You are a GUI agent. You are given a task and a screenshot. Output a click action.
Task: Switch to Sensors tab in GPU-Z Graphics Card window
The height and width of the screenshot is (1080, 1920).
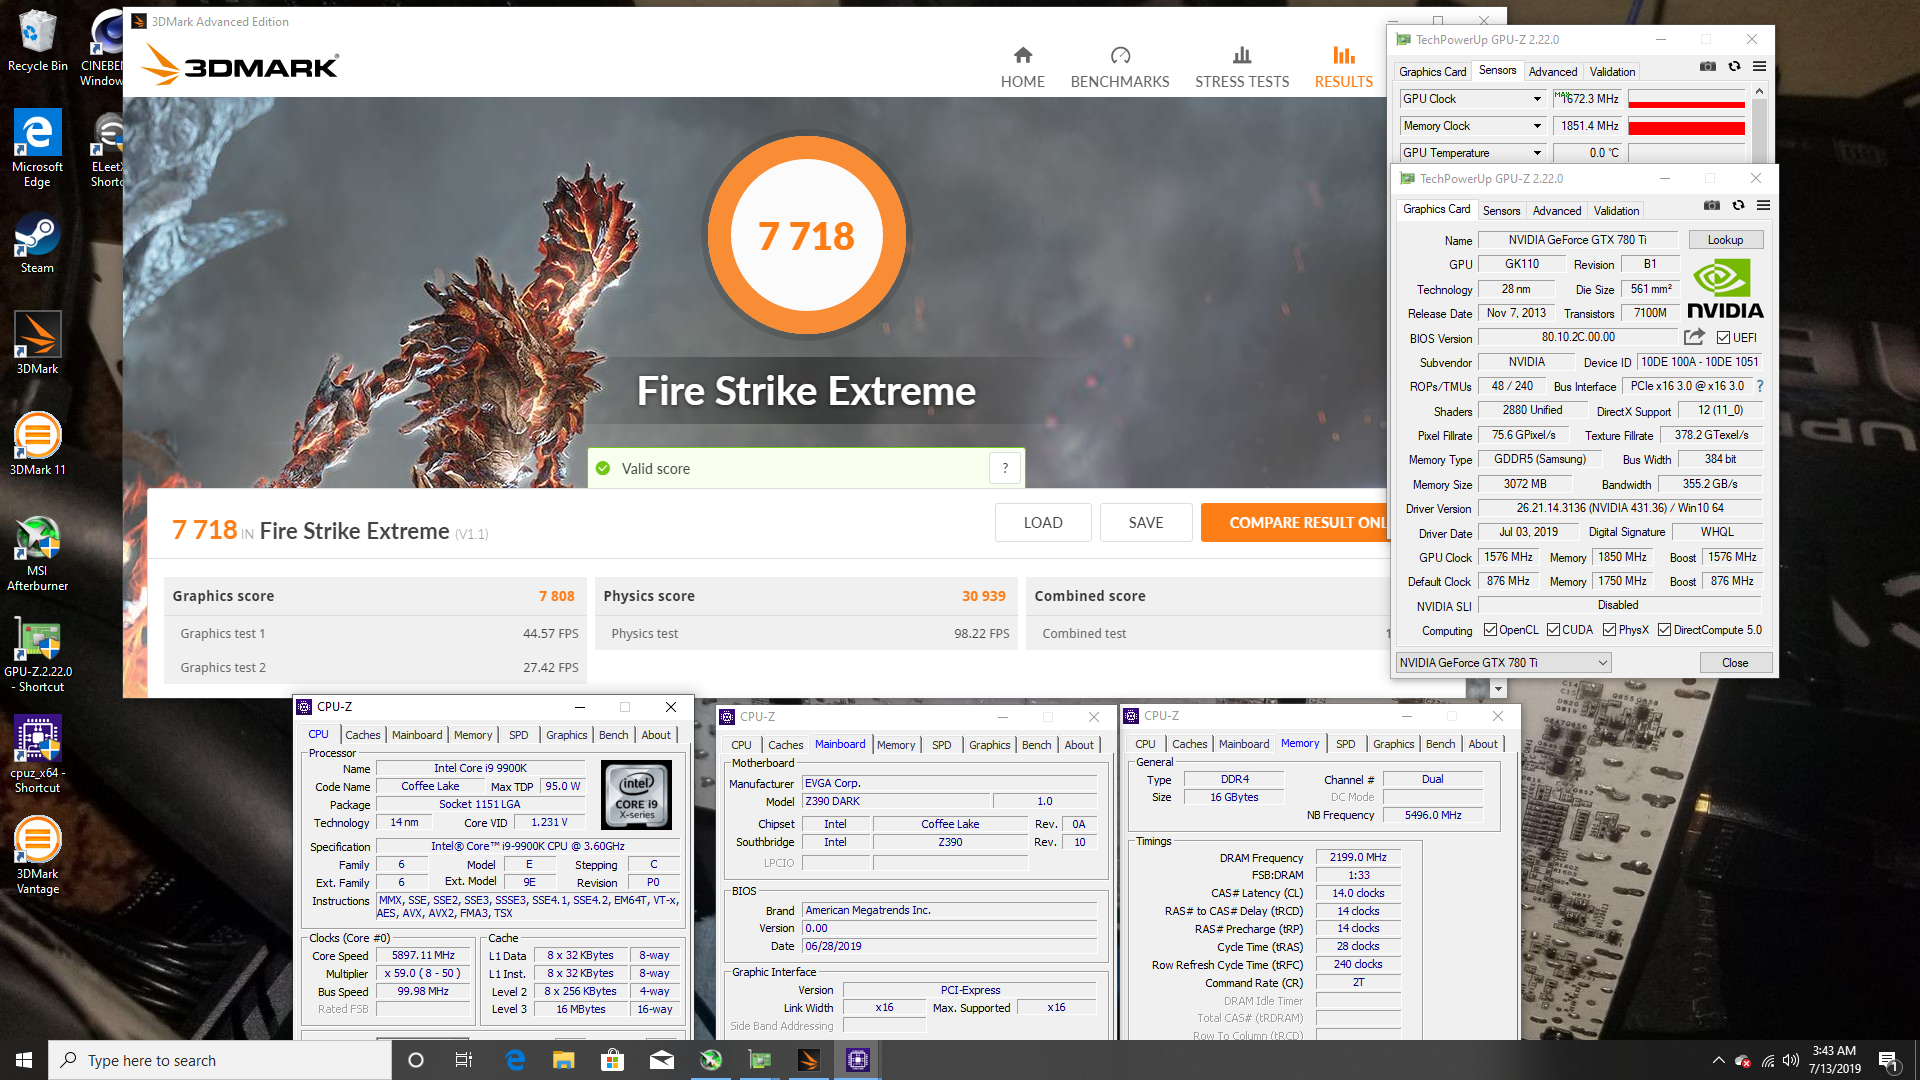(1501, 211)
